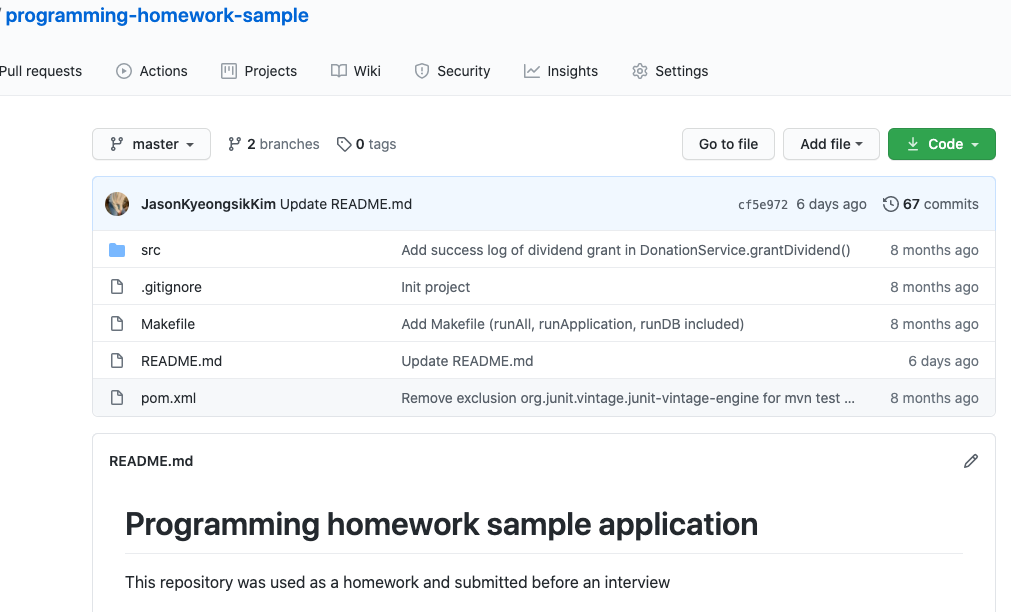Click the branch icon next to 2 branches
1011x612 pixels.
pyautogui.click(x=235, y=144)
